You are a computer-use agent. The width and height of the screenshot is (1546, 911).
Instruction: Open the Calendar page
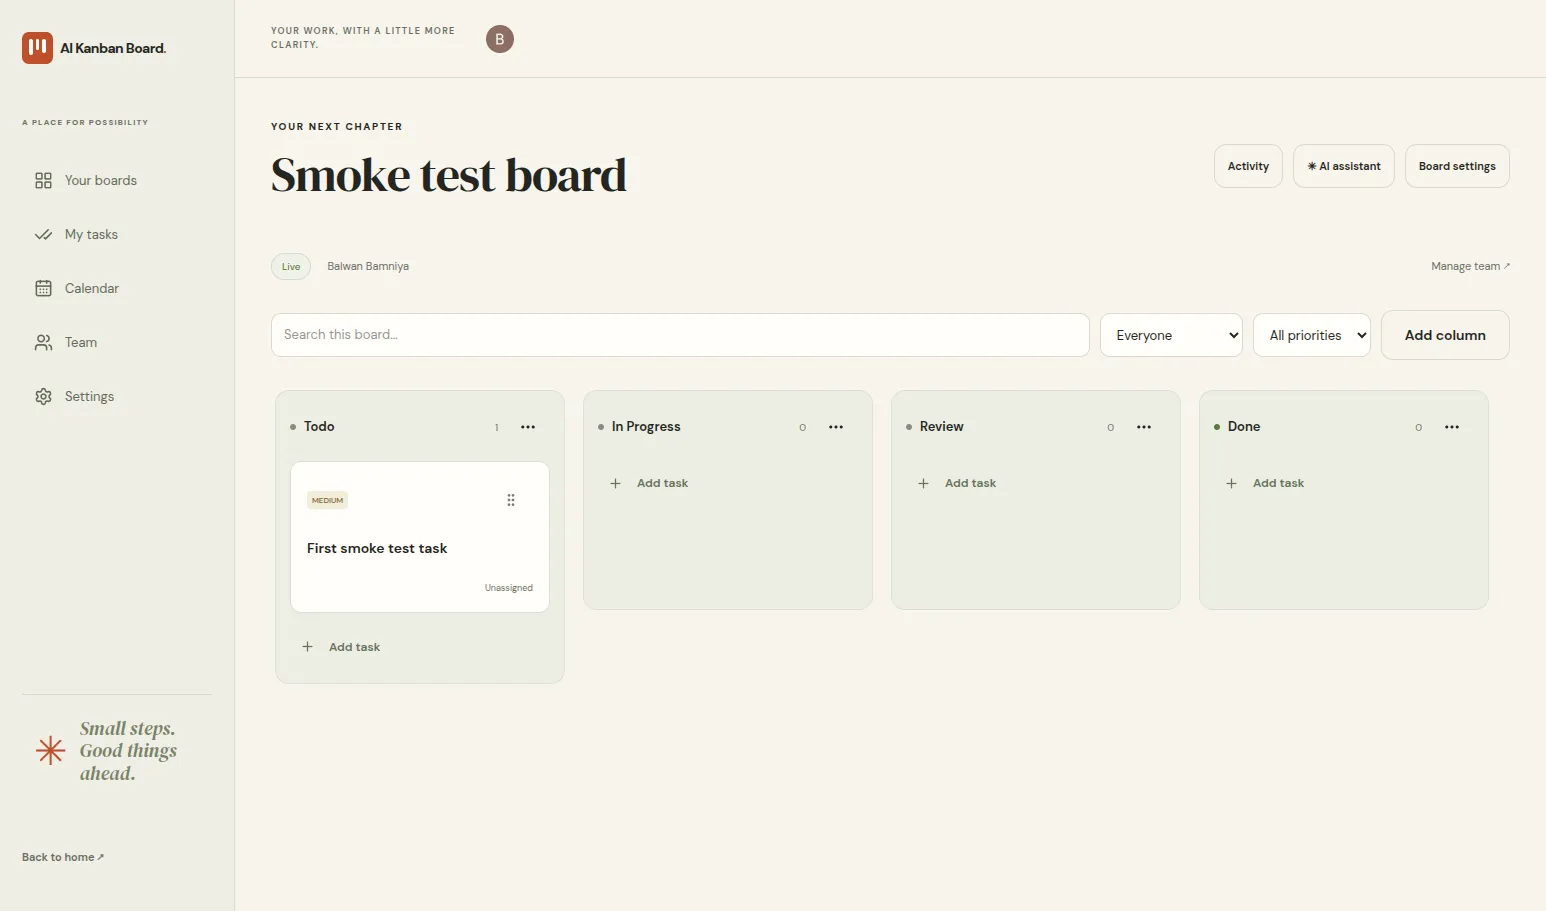coord(91,288)
